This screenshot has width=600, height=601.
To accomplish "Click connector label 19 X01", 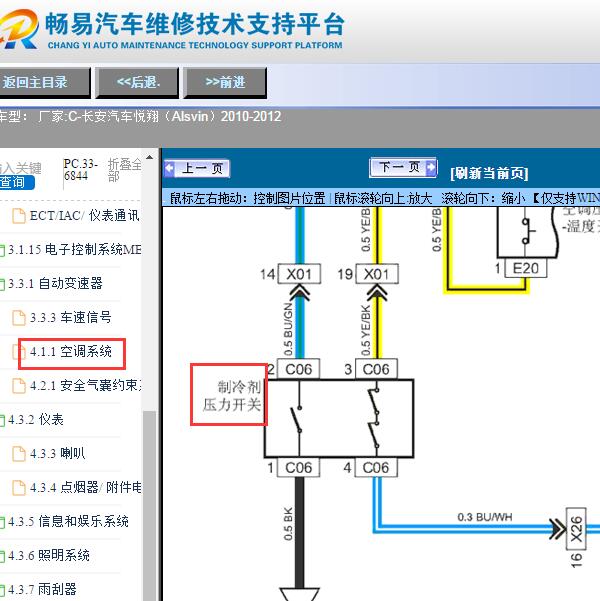I will [x=368, y=274].
